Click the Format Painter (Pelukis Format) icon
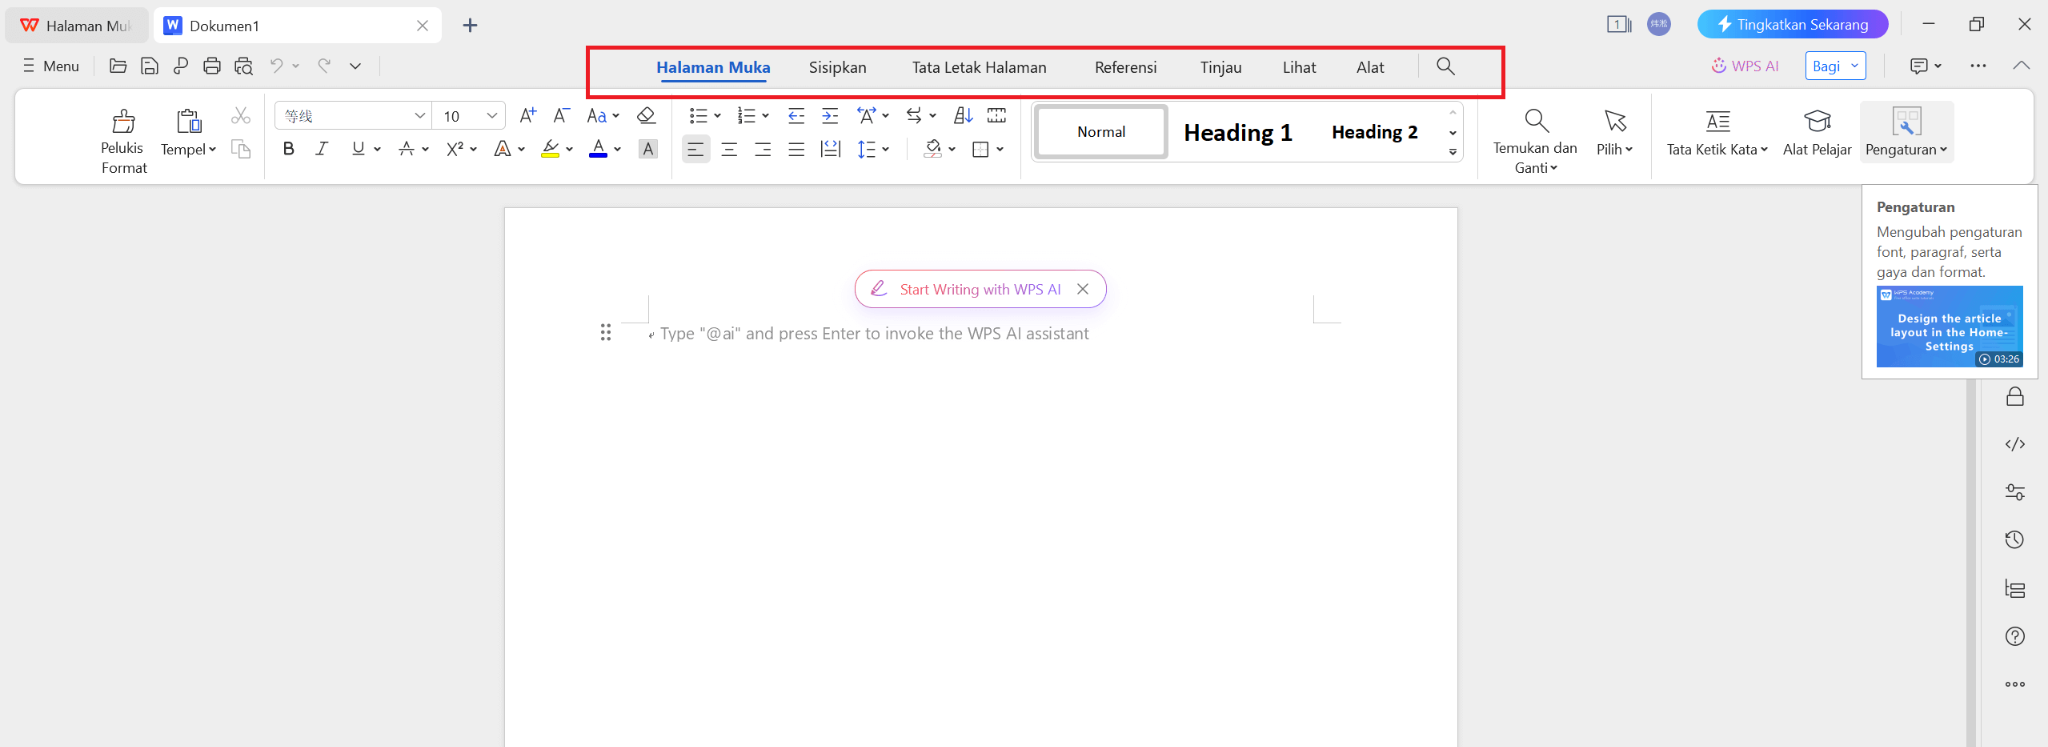 click(x=123, y=122)
